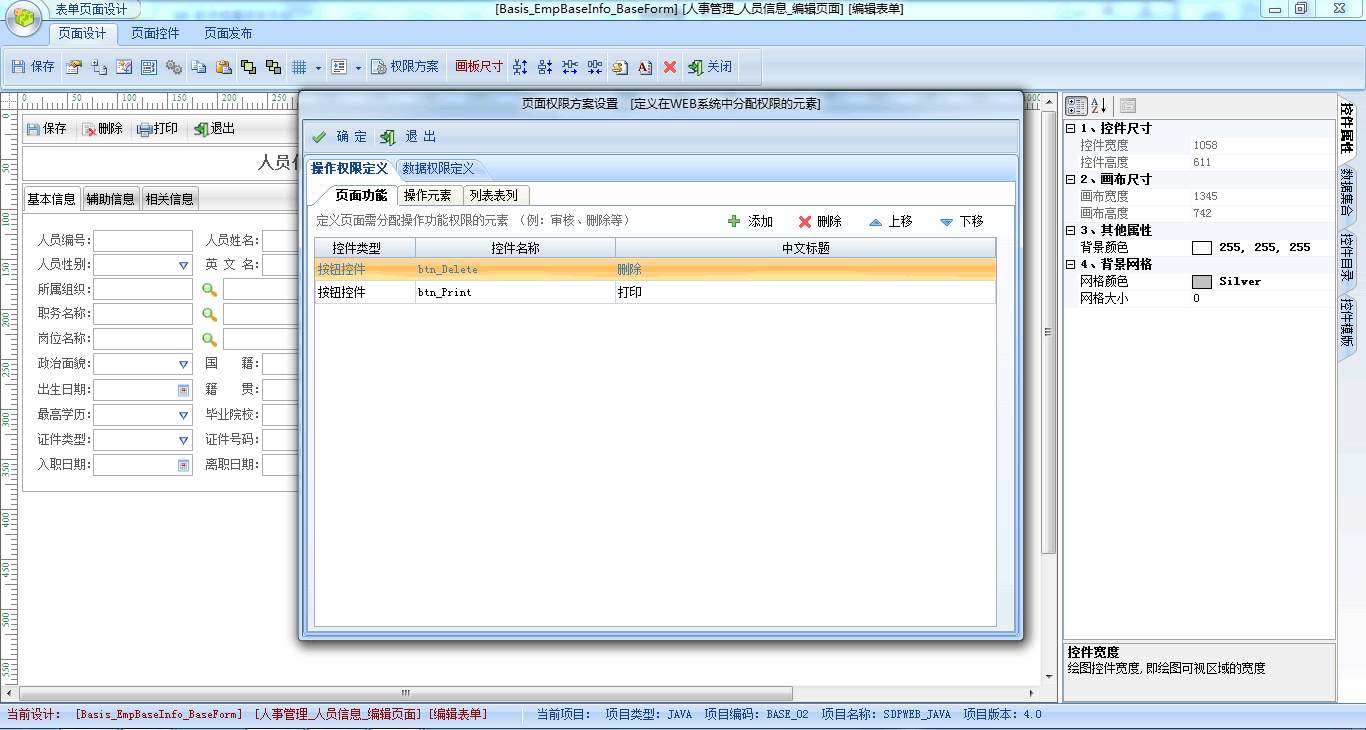Viewport: 1366px width, 730px height.
Task: Pick the 背景颜色 white color swatch
Action: 1201,247
